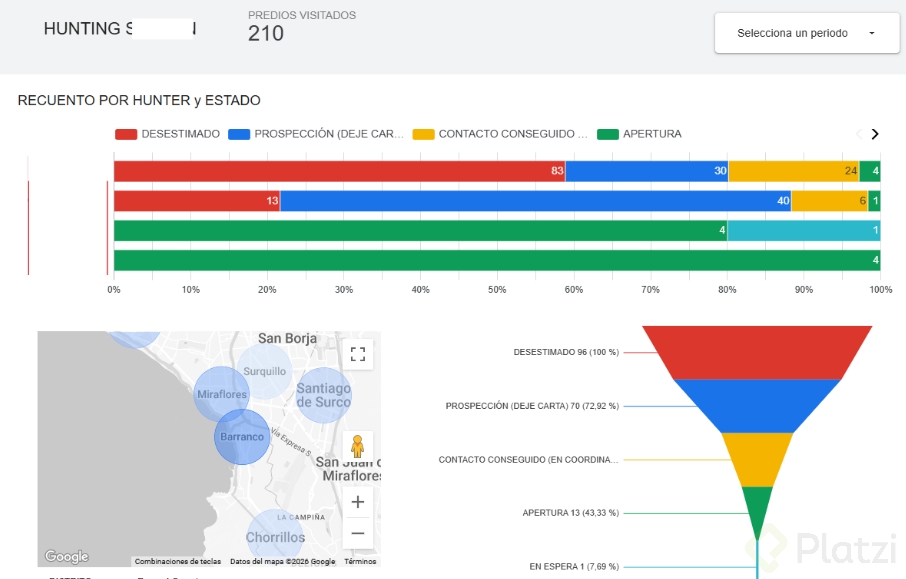Click third row green segment value 4
This screenshot has width=906, height=579.
(x=421, y=231)
